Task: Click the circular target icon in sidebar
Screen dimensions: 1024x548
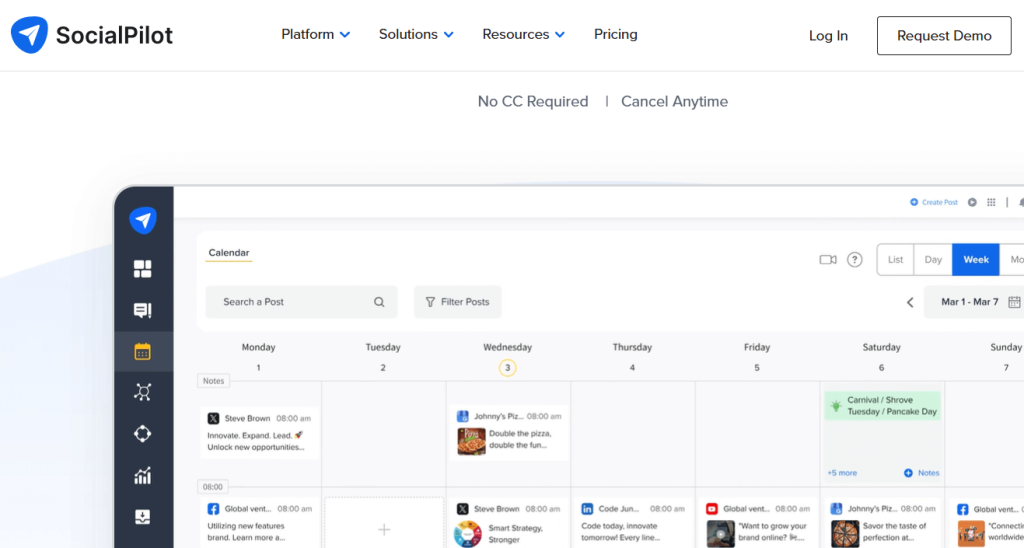Action: pos(142,434)
